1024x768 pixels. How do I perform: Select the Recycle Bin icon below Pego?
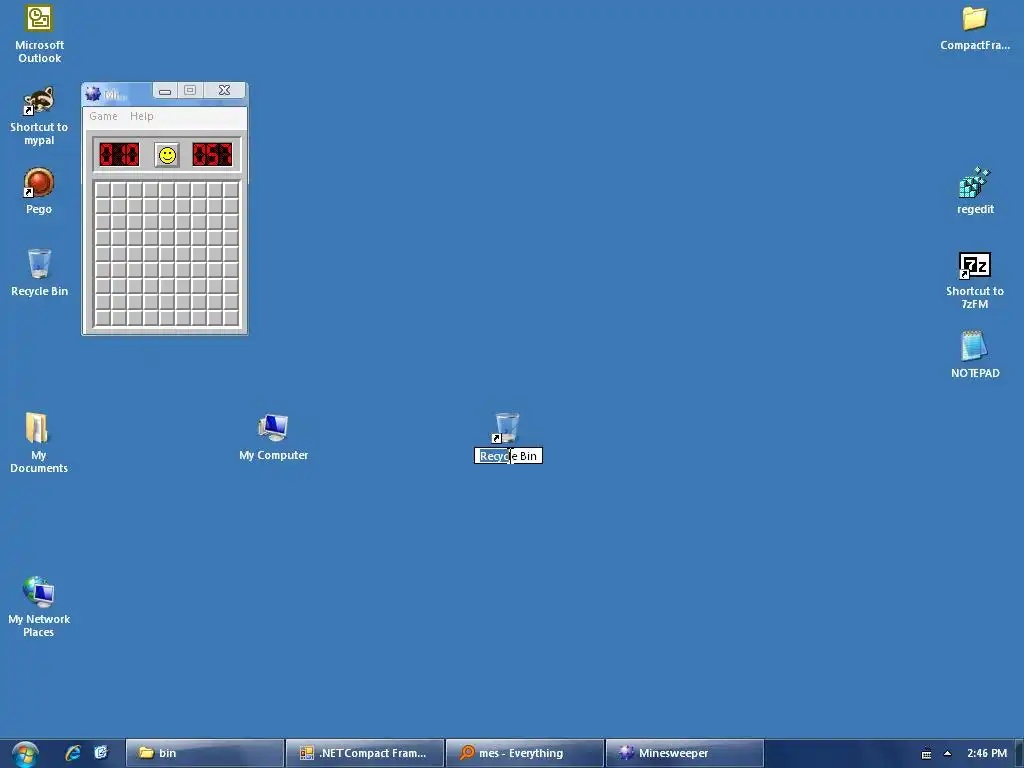[x=39, y=264]
